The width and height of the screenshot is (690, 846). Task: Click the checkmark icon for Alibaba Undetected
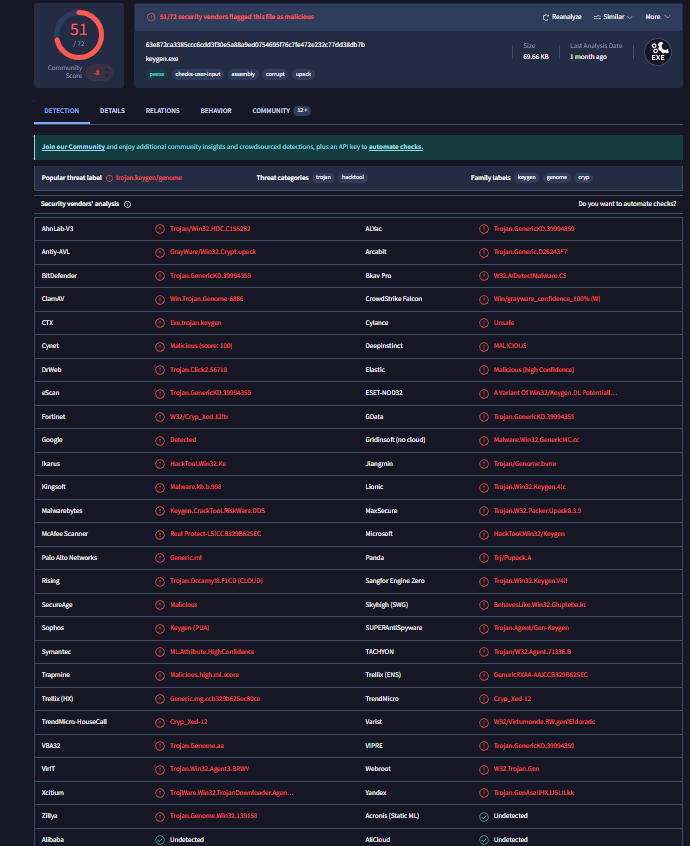pyautogui.click(x=160, y=840)
